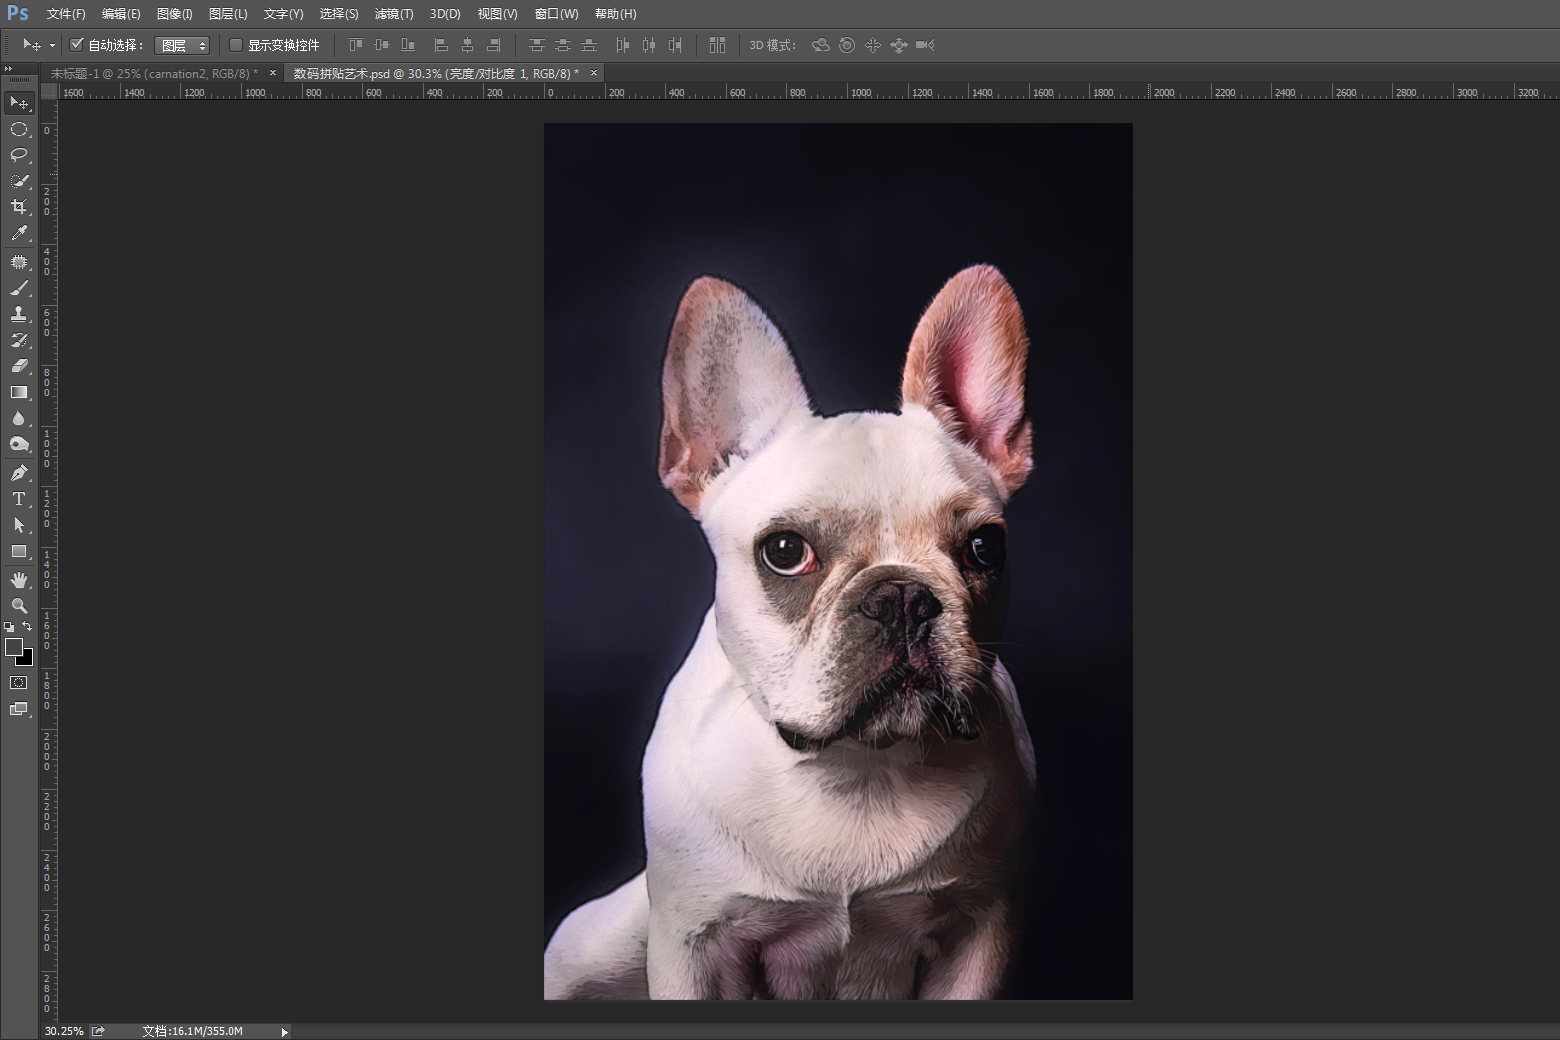Expand the Move tool preset picker arrow

tap(52, 46)
